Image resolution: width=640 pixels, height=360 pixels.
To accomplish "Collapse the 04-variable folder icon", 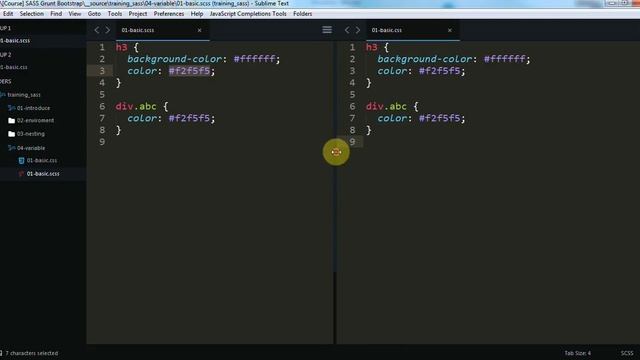I will [x=11, y=148].
